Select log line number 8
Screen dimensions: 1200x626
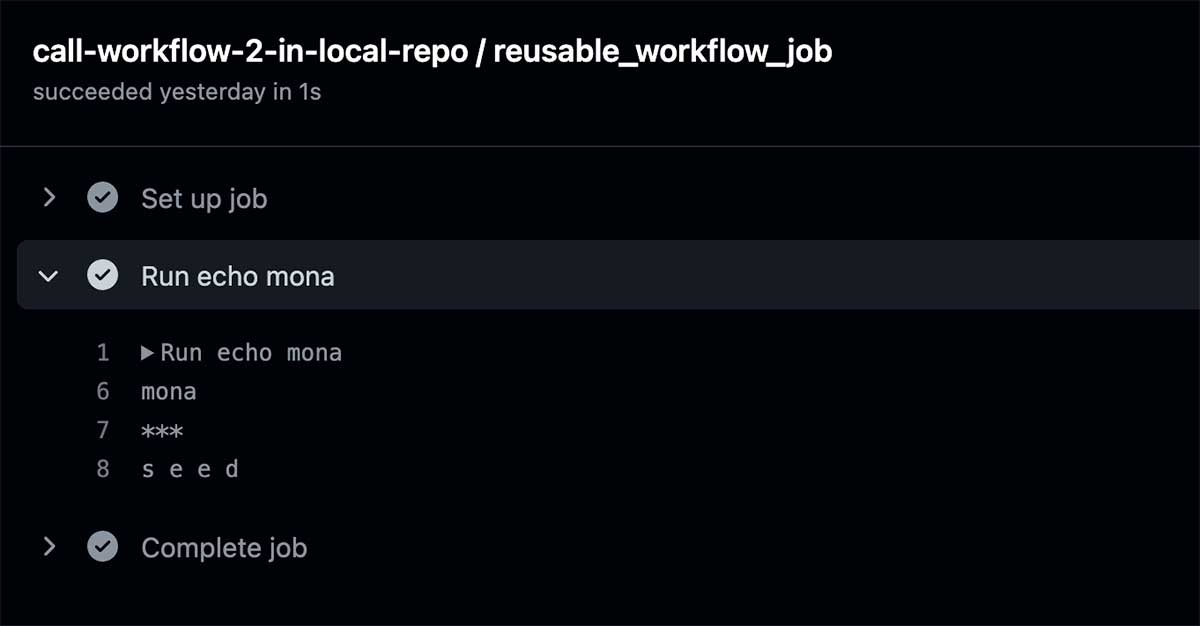coord(103,468)
